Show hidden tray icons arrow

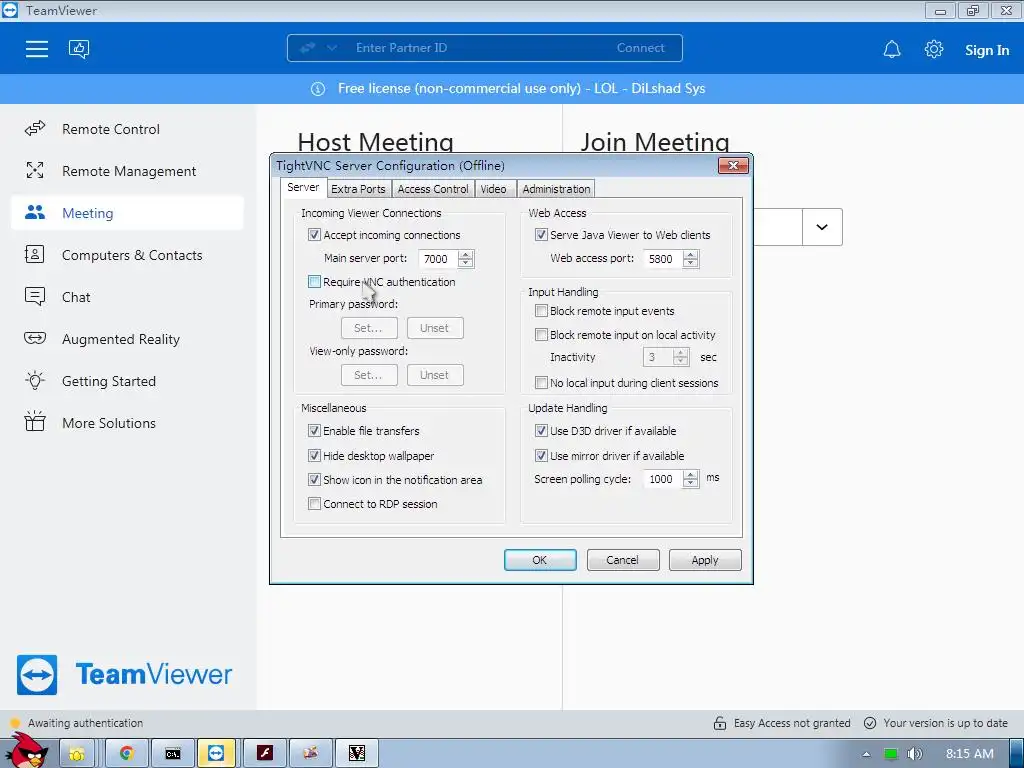(x=866, y=754)
